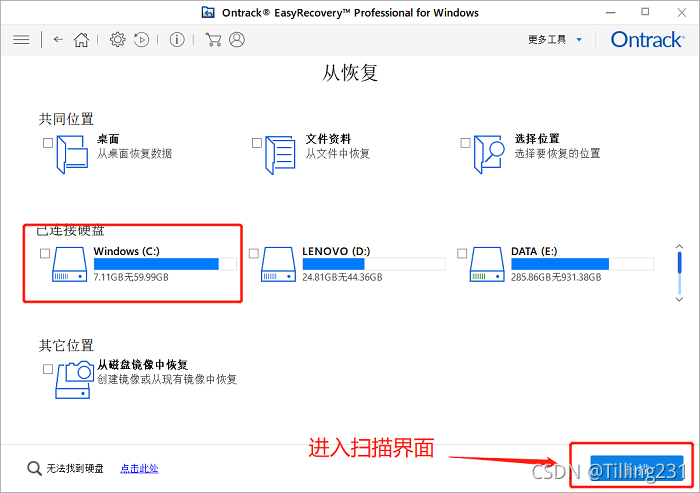This screenshot has width=700, height=493.
Task: Tick the Windows (C:) drive checkbox
Action: point(45,253)
